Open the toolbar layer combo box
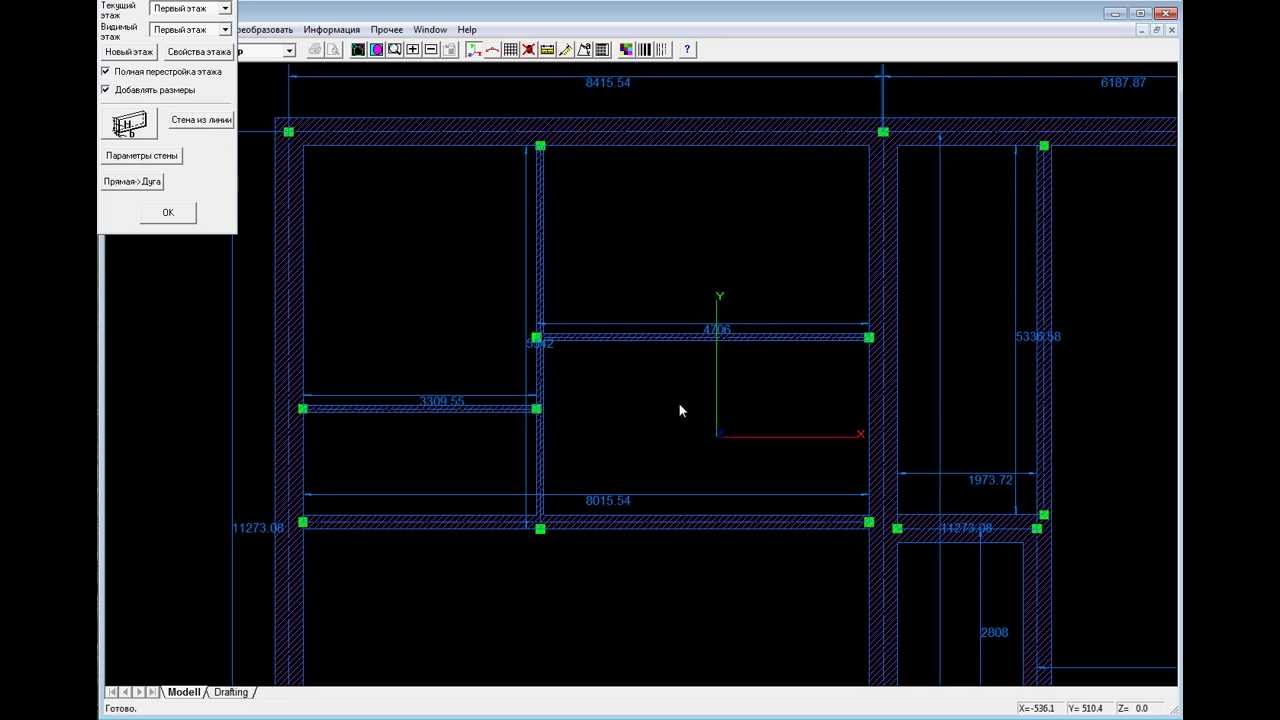Screen dimensions: 1280x720 click(x=289, y=51)
